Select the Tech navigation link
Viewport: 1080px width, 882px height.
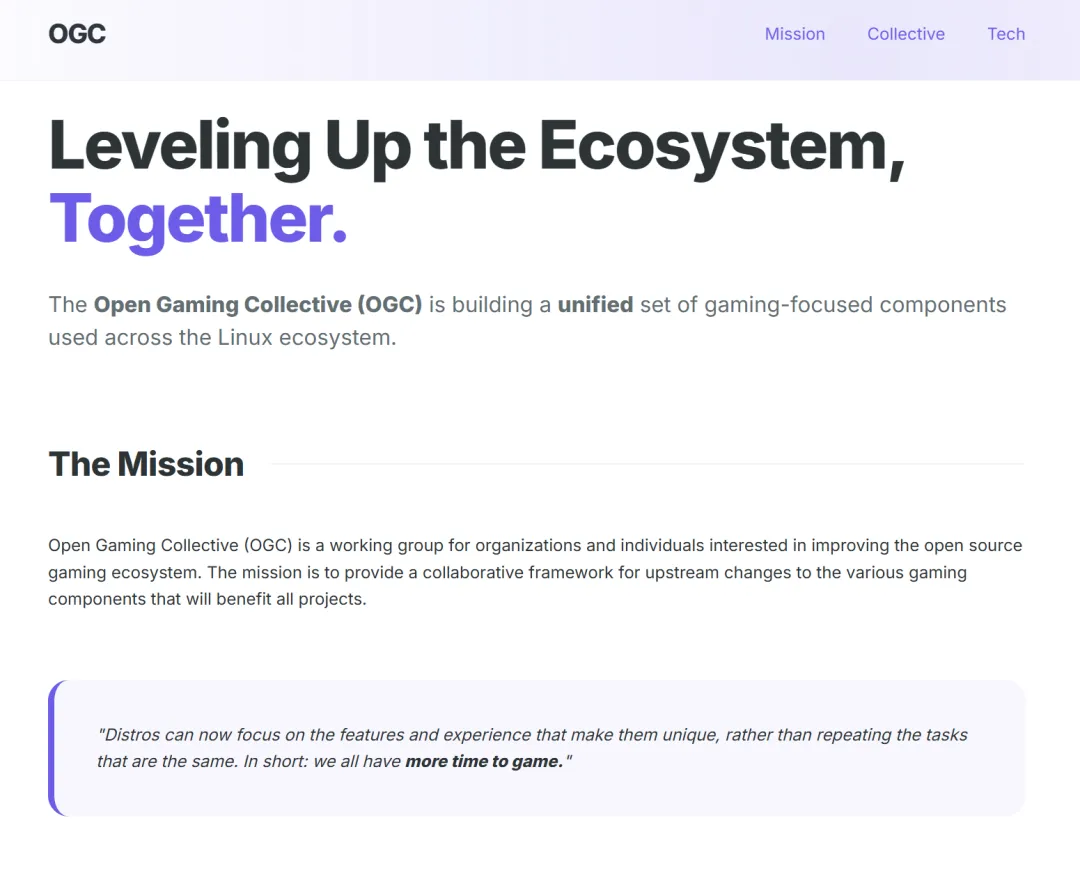click(x=1006, y=34)
